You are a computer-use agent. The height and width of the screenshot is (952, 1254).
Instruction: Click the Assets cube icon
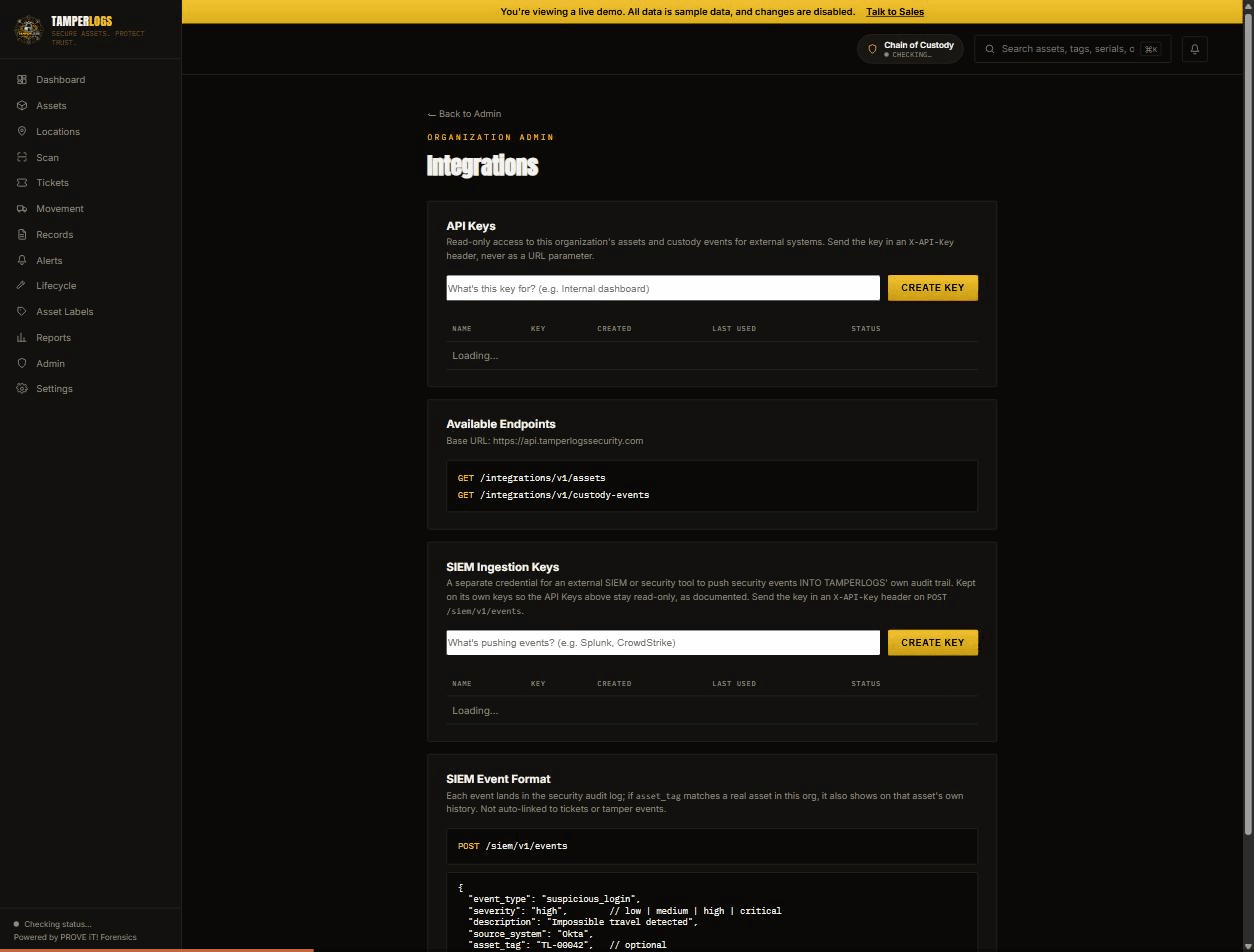22,106
